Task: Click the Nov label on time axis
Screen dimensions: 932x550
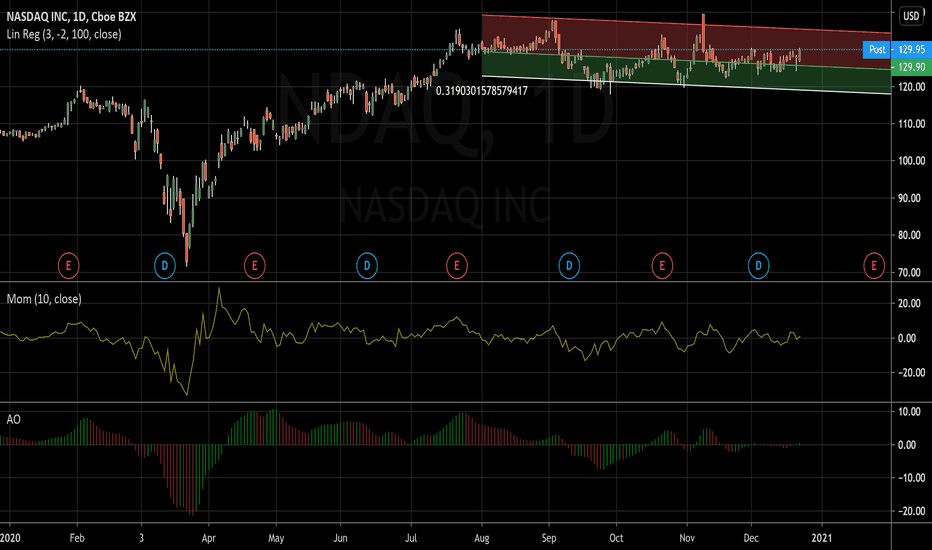Action: [x=687, y=538]
